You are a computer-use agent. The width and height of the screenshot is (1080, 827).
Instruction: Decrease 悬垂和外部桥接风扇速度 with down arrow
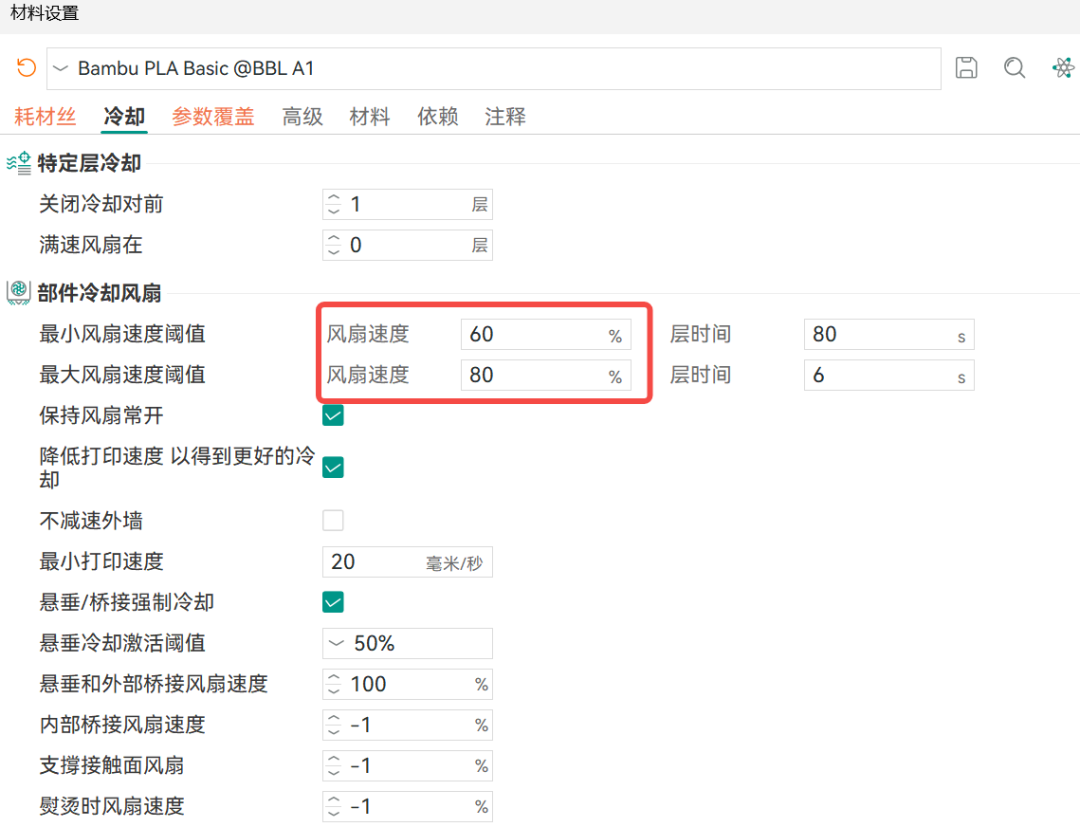(x=334, y=691)
